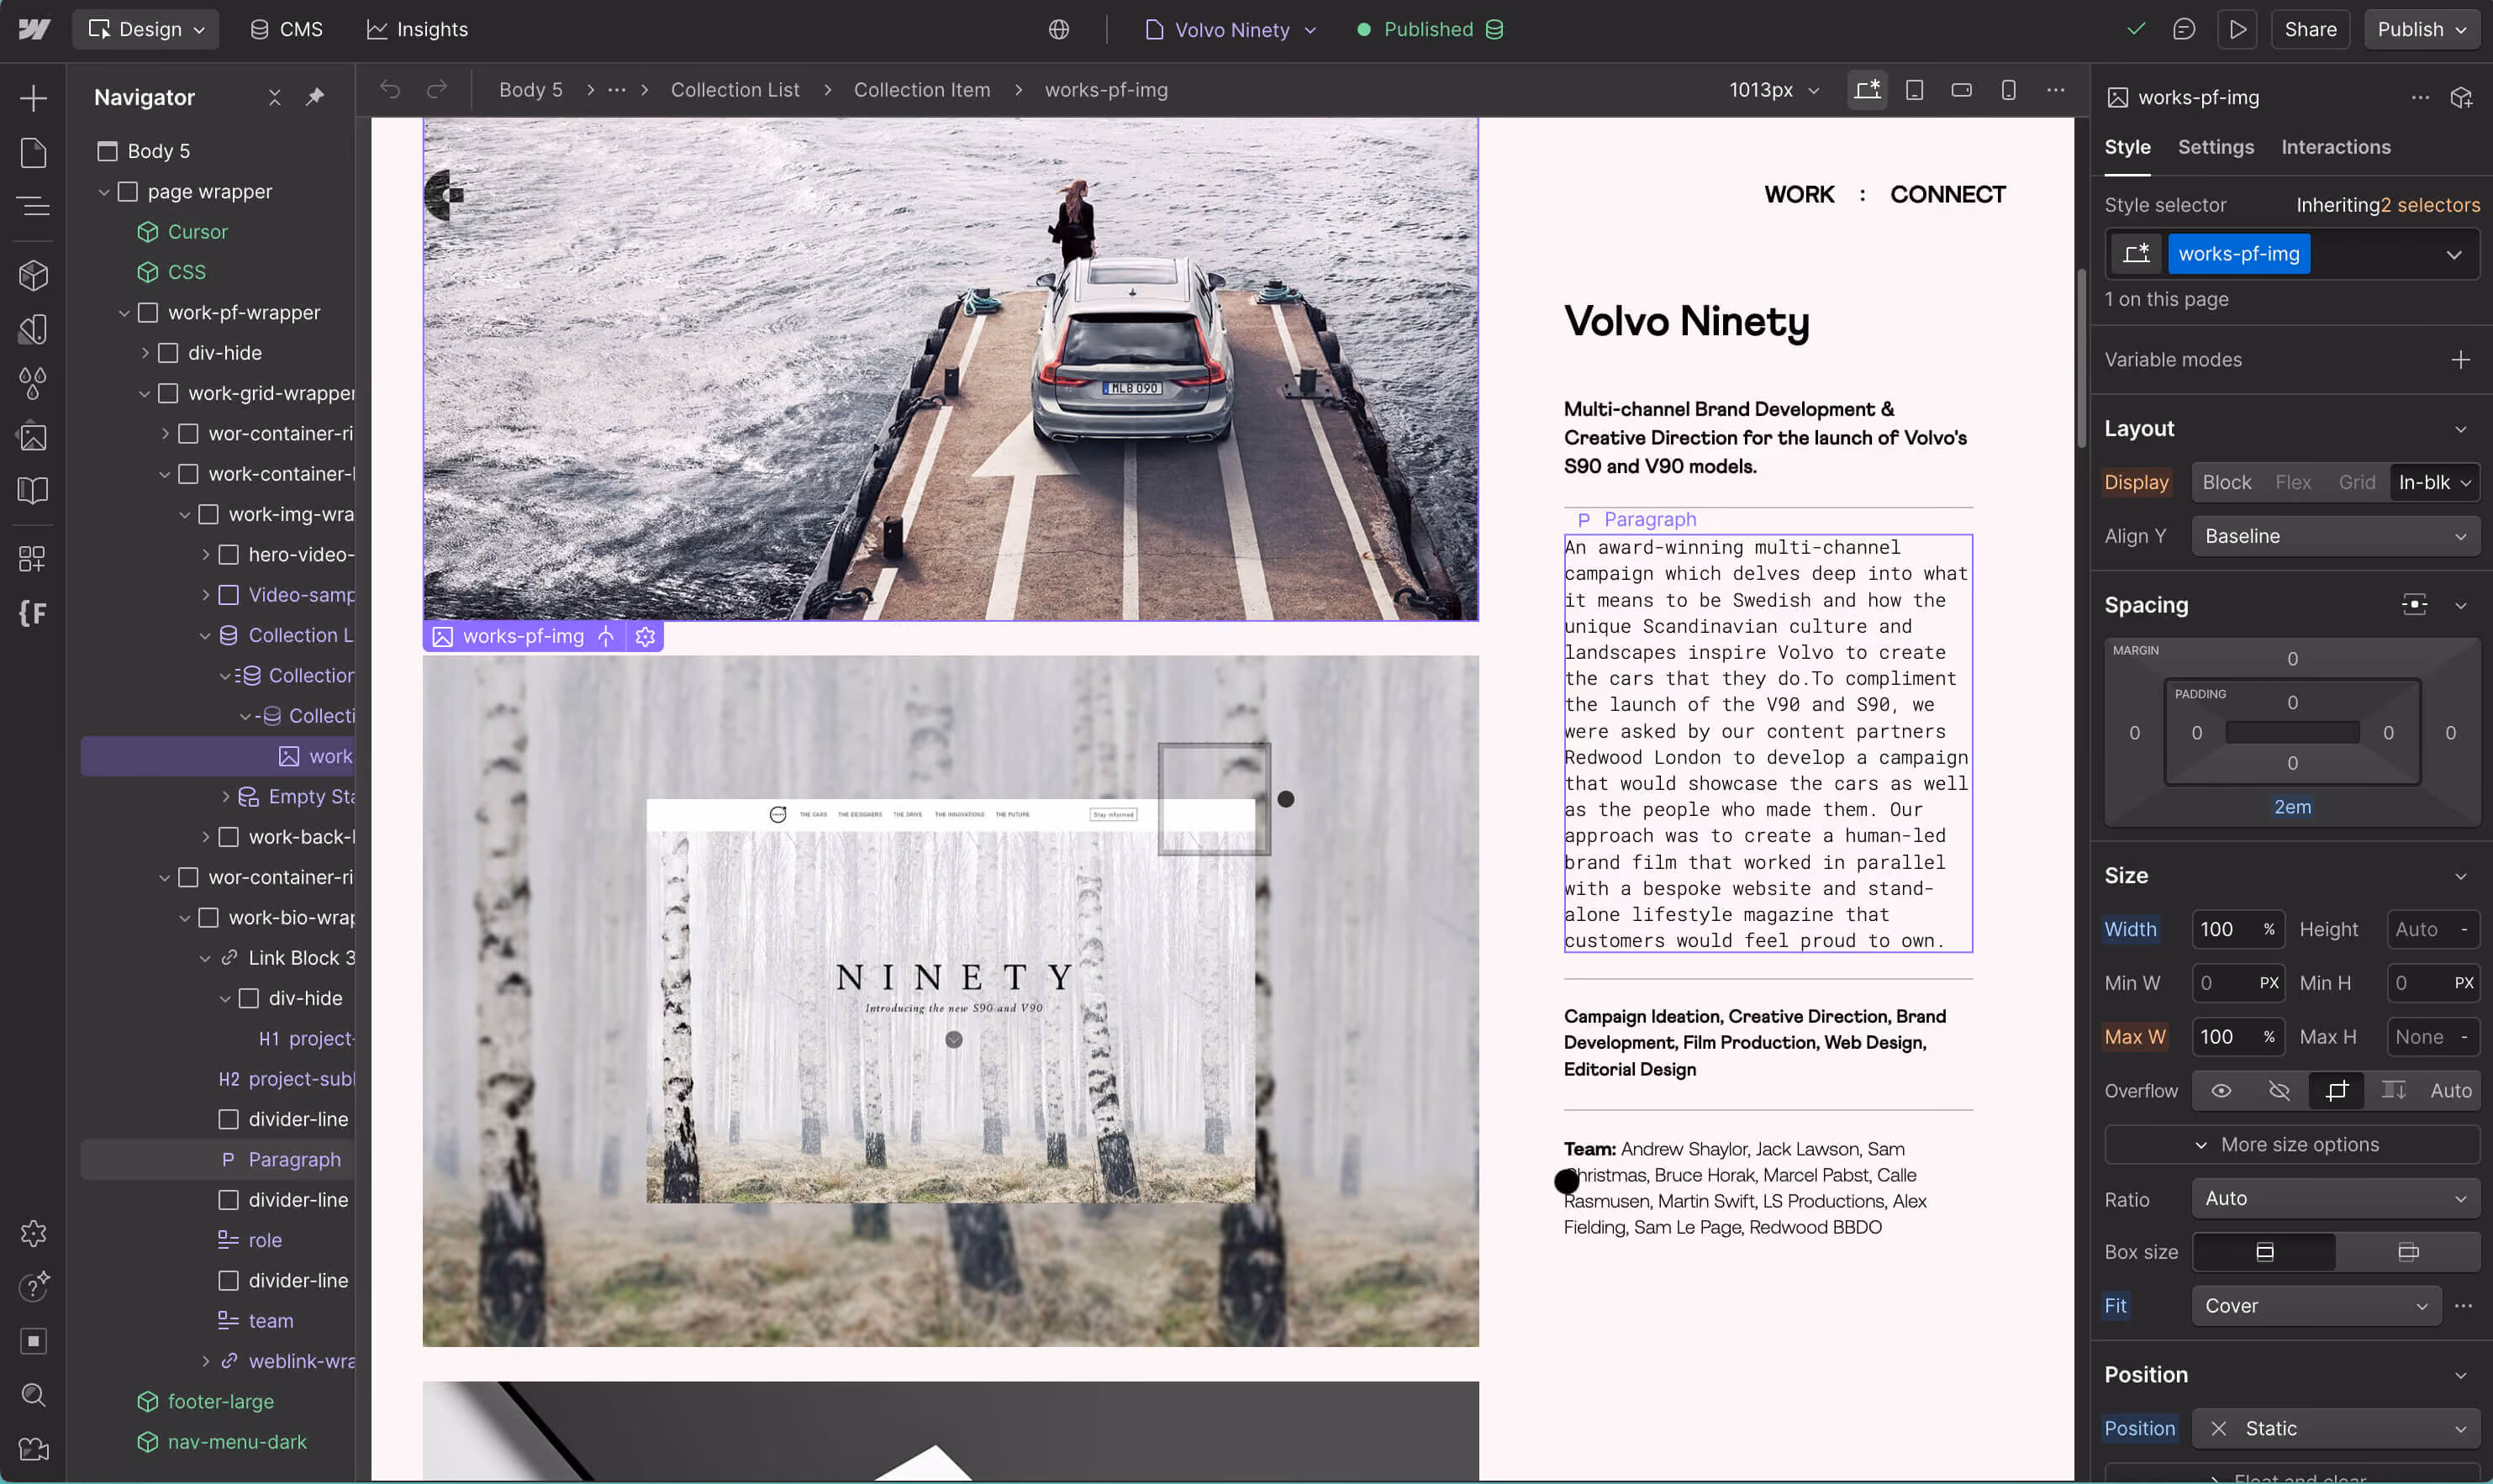This screenshot has width=2493, height=1484.
Task: Open the Position Static dropdown
Action: (2335, 1428)
